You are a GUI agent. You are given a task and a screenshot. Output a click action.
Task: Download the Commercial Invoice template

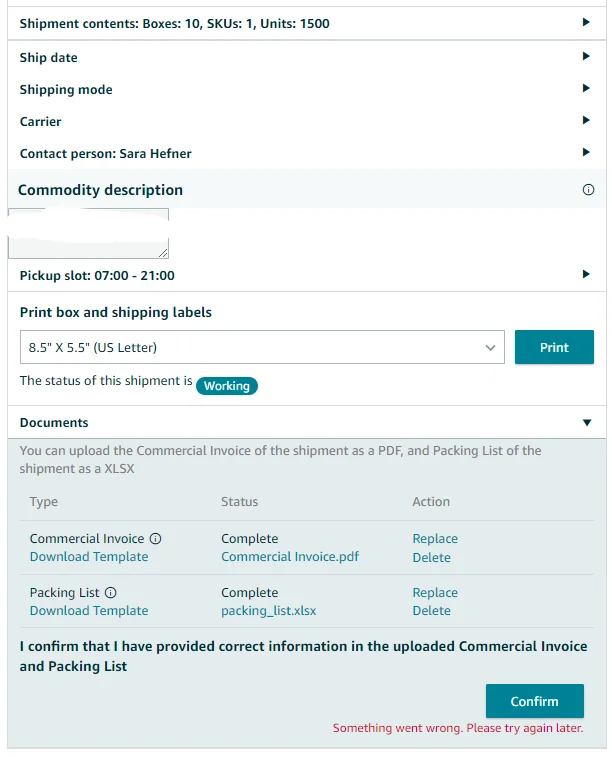(89, 557)
